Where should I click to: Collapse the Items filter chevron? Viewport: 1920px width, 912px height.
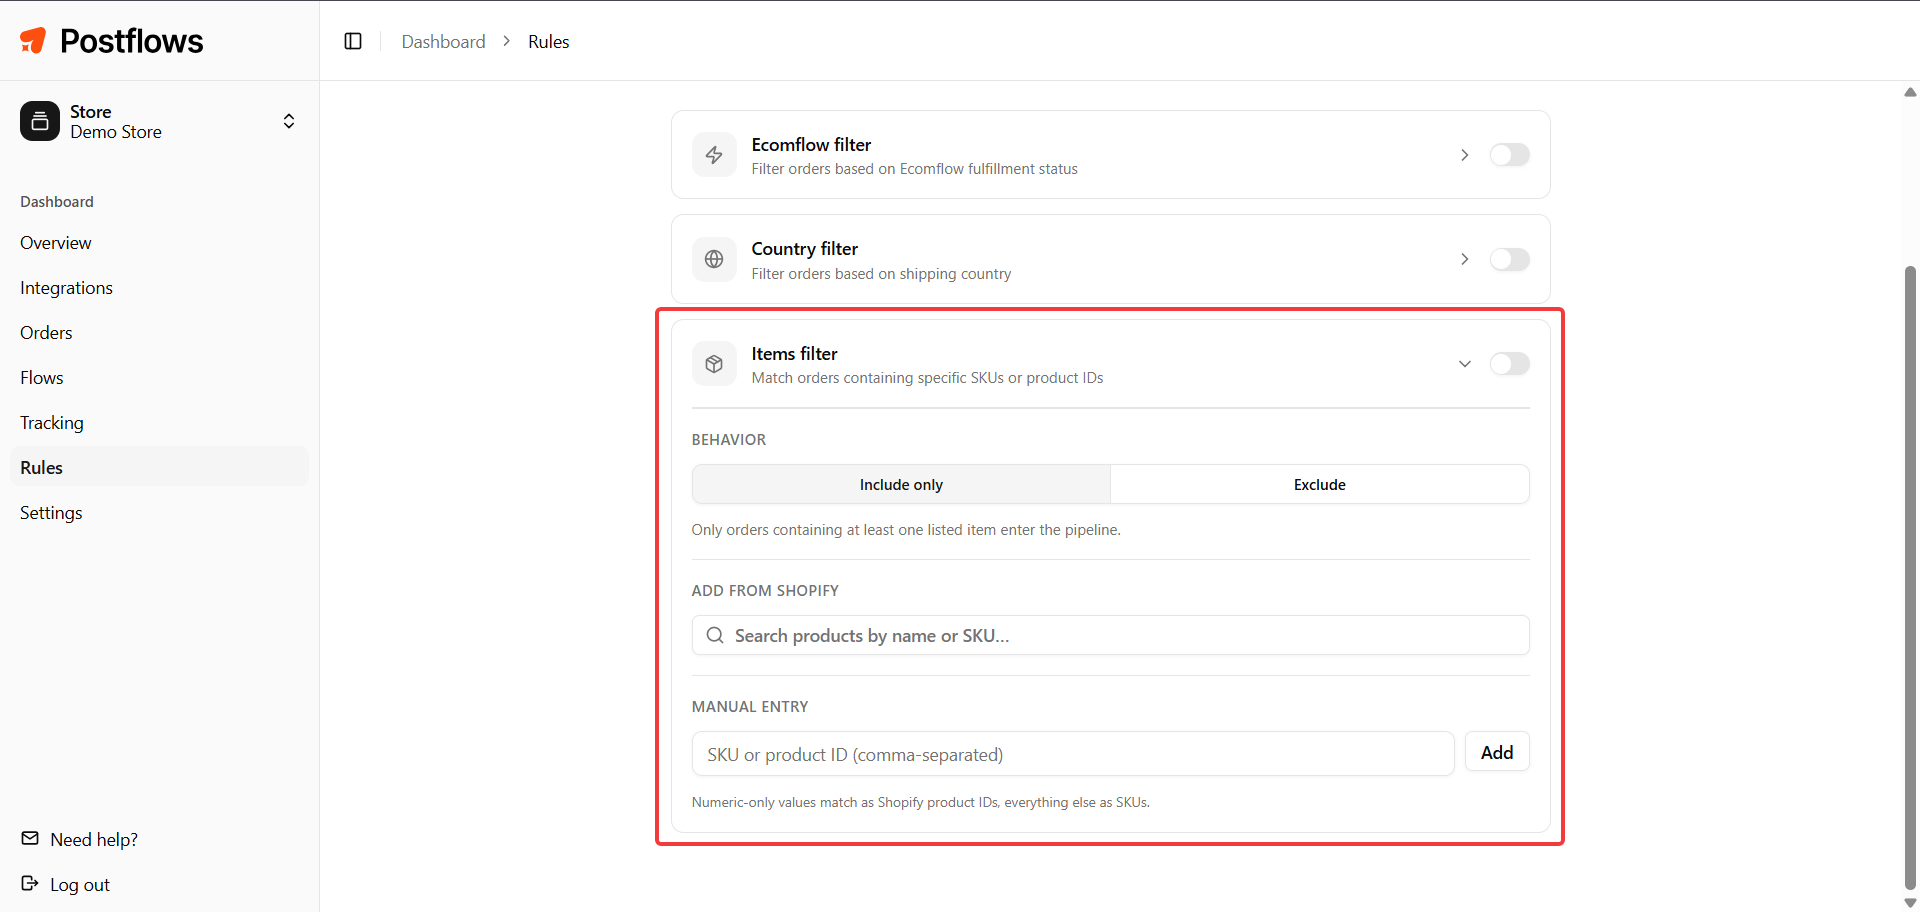(1465, 364)
